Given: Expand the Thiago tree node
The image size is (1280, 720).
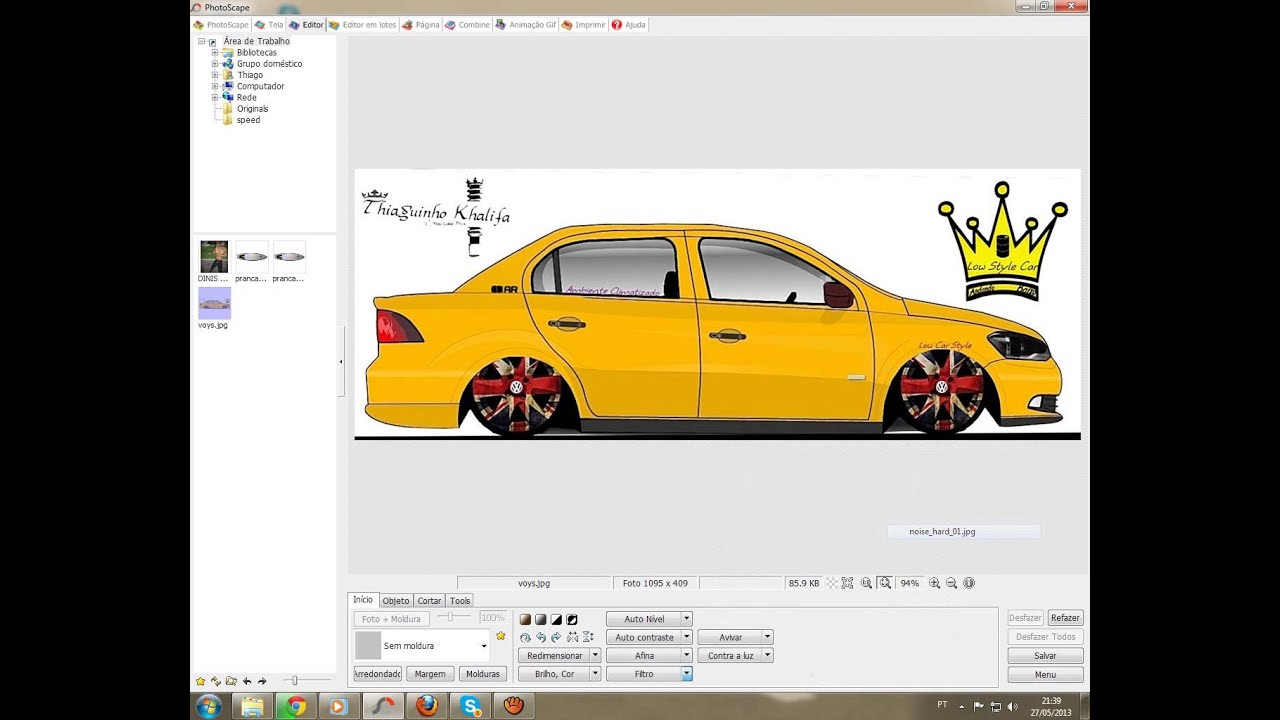Looking at the screenshot, I should pos(215,75).
